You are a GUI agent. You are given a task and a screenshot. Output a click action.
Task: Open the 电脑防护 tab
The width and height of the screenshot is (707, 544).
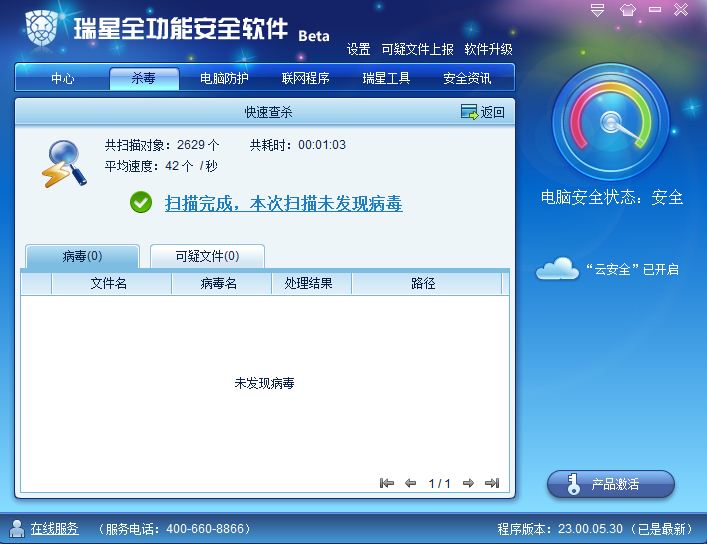[x=224, y=78]
